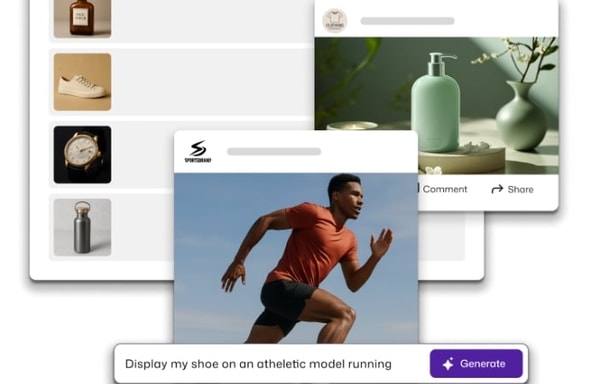Click the Sportsbrand logo icon

(x=198, y=151)
